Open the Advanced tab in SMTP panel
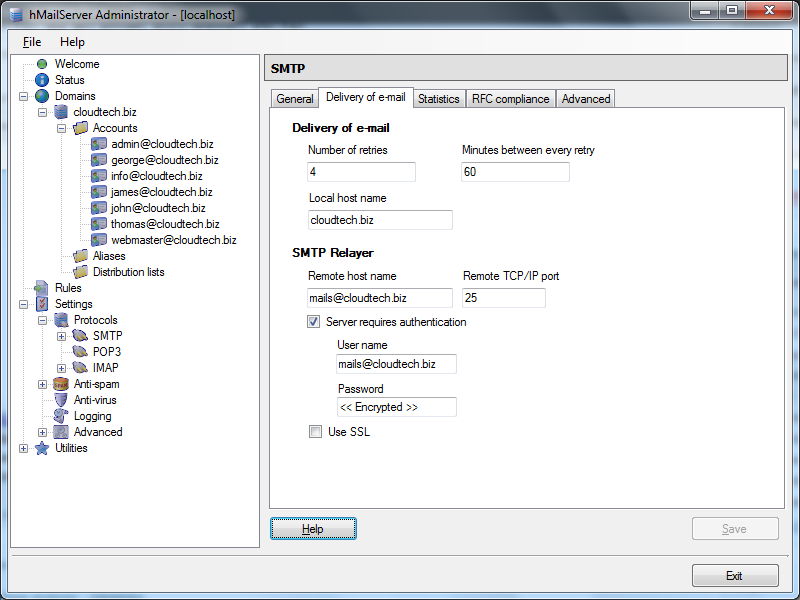This screenshot has width=800, height=600. click(x=586, y=98)
